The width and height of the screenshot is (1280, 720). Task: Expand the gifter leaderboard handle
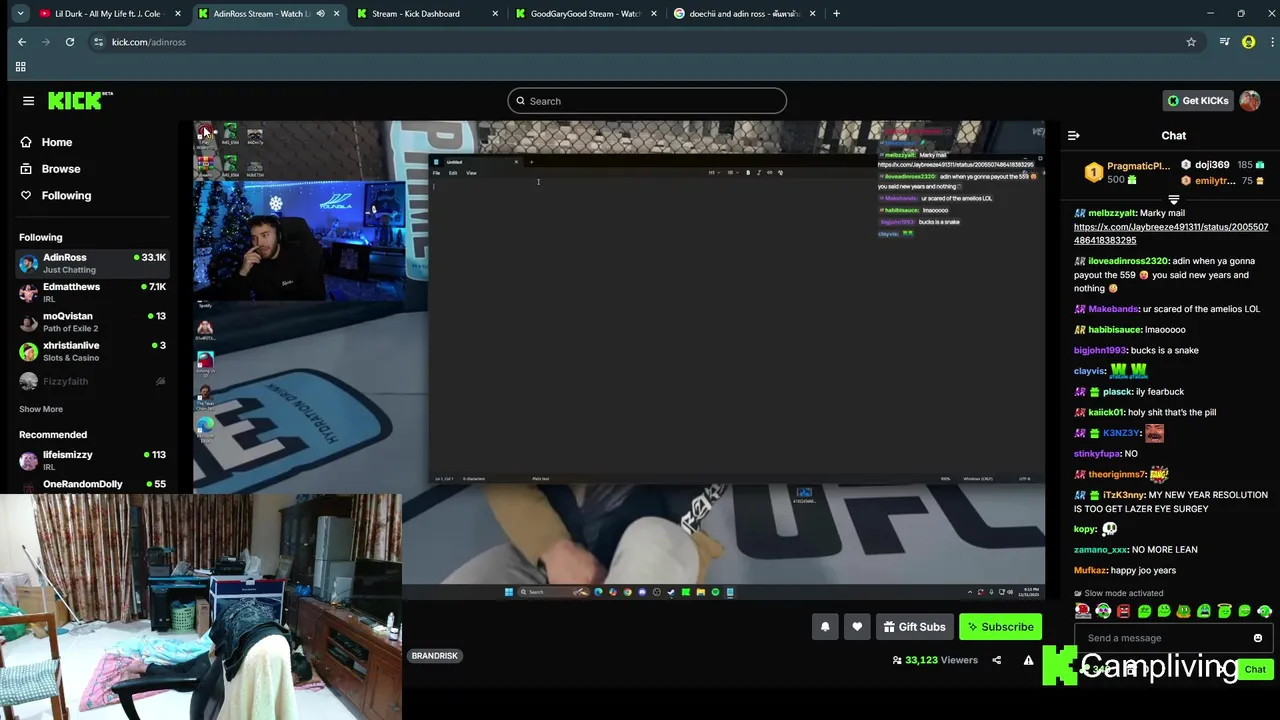pos(1174,199)
